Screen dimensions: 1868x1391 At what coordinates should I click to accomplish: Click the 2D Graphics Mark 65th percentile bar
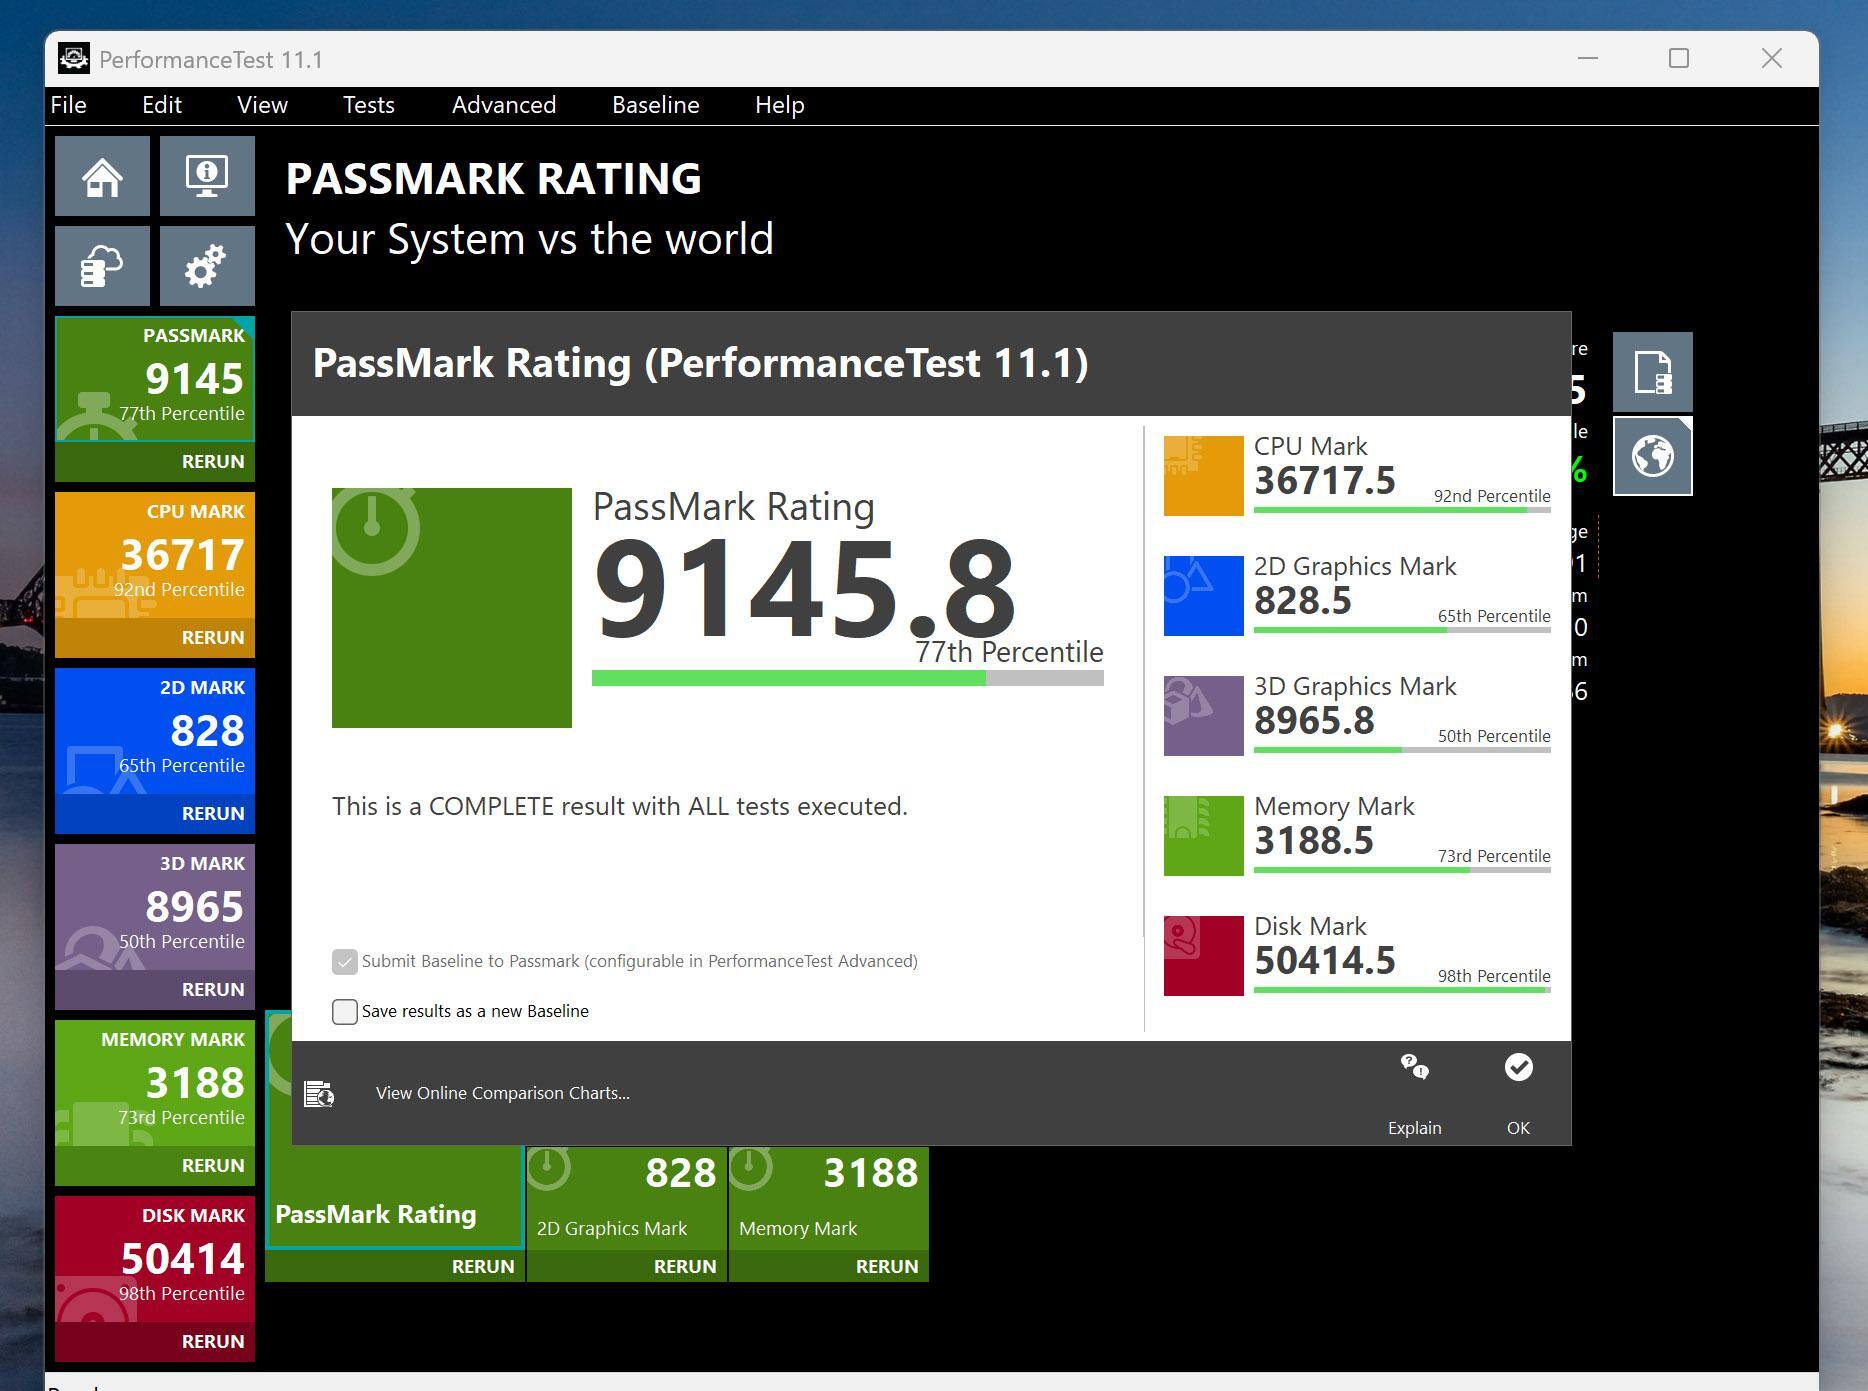[1402, 630]
